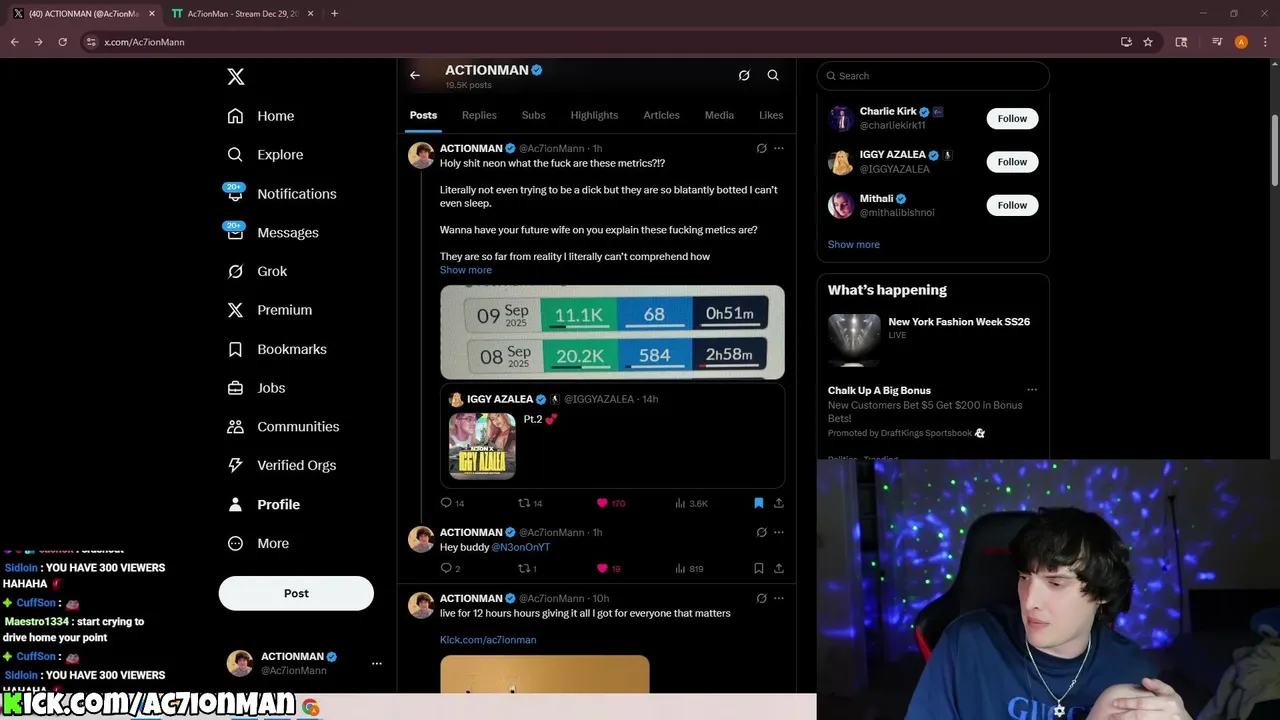Bookmark the Hey buddy post
Viewport: 1280px width, 720px height.
[x=758, y=568]
